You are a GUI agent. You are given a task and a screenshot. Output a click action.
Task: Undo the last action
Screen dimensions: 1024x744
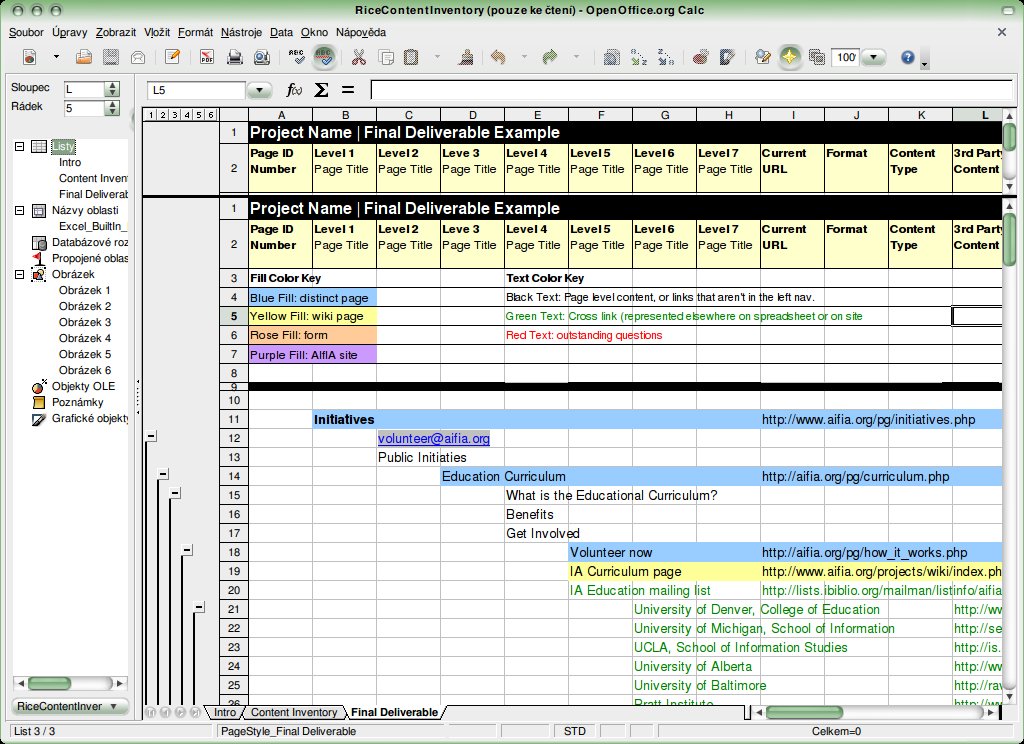pos(498,57)
